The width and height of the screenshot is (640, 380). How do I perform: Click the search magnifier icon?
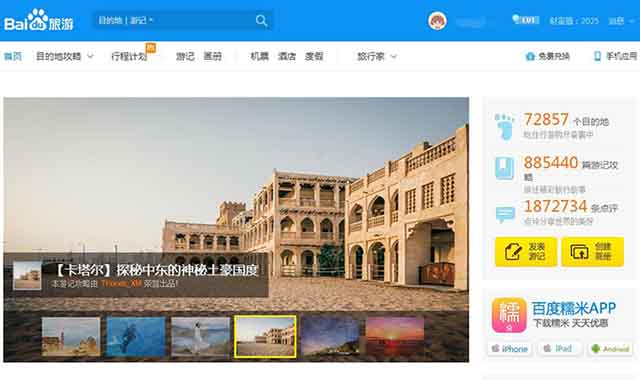coord(261,20)
